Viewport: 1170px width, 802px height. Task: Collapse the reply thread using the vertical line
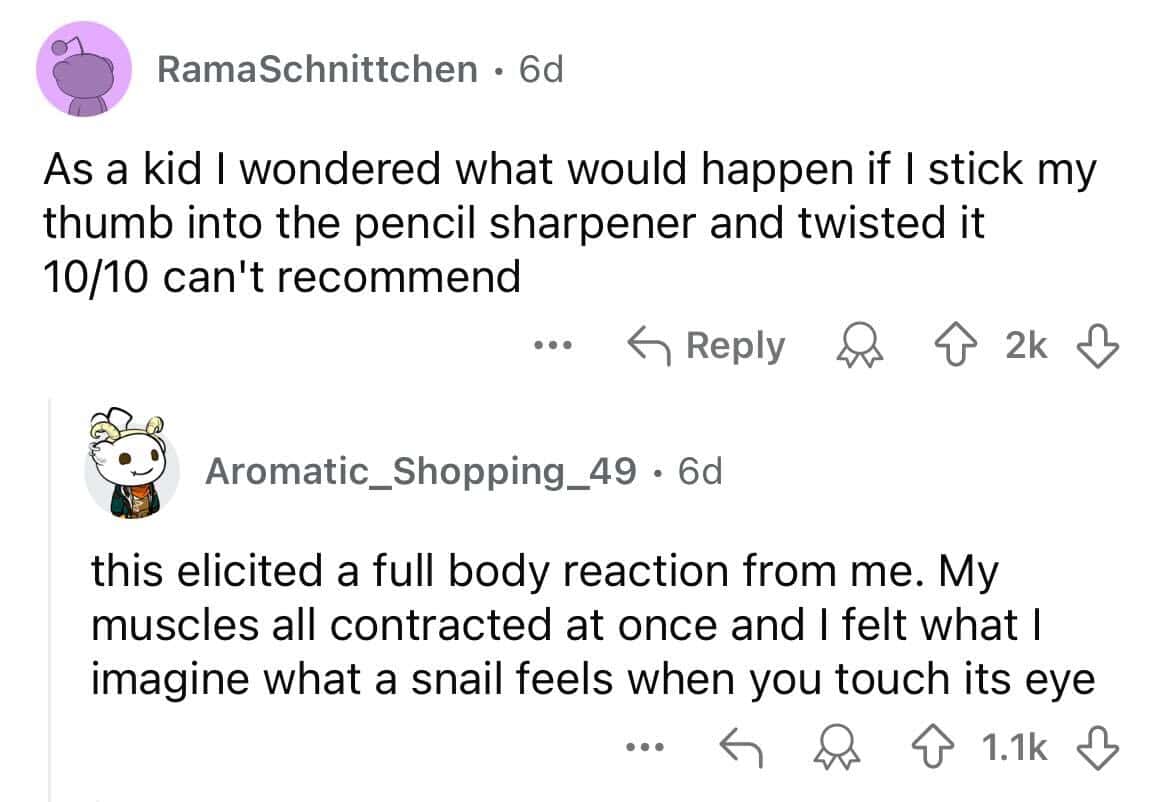coord(49,600)
